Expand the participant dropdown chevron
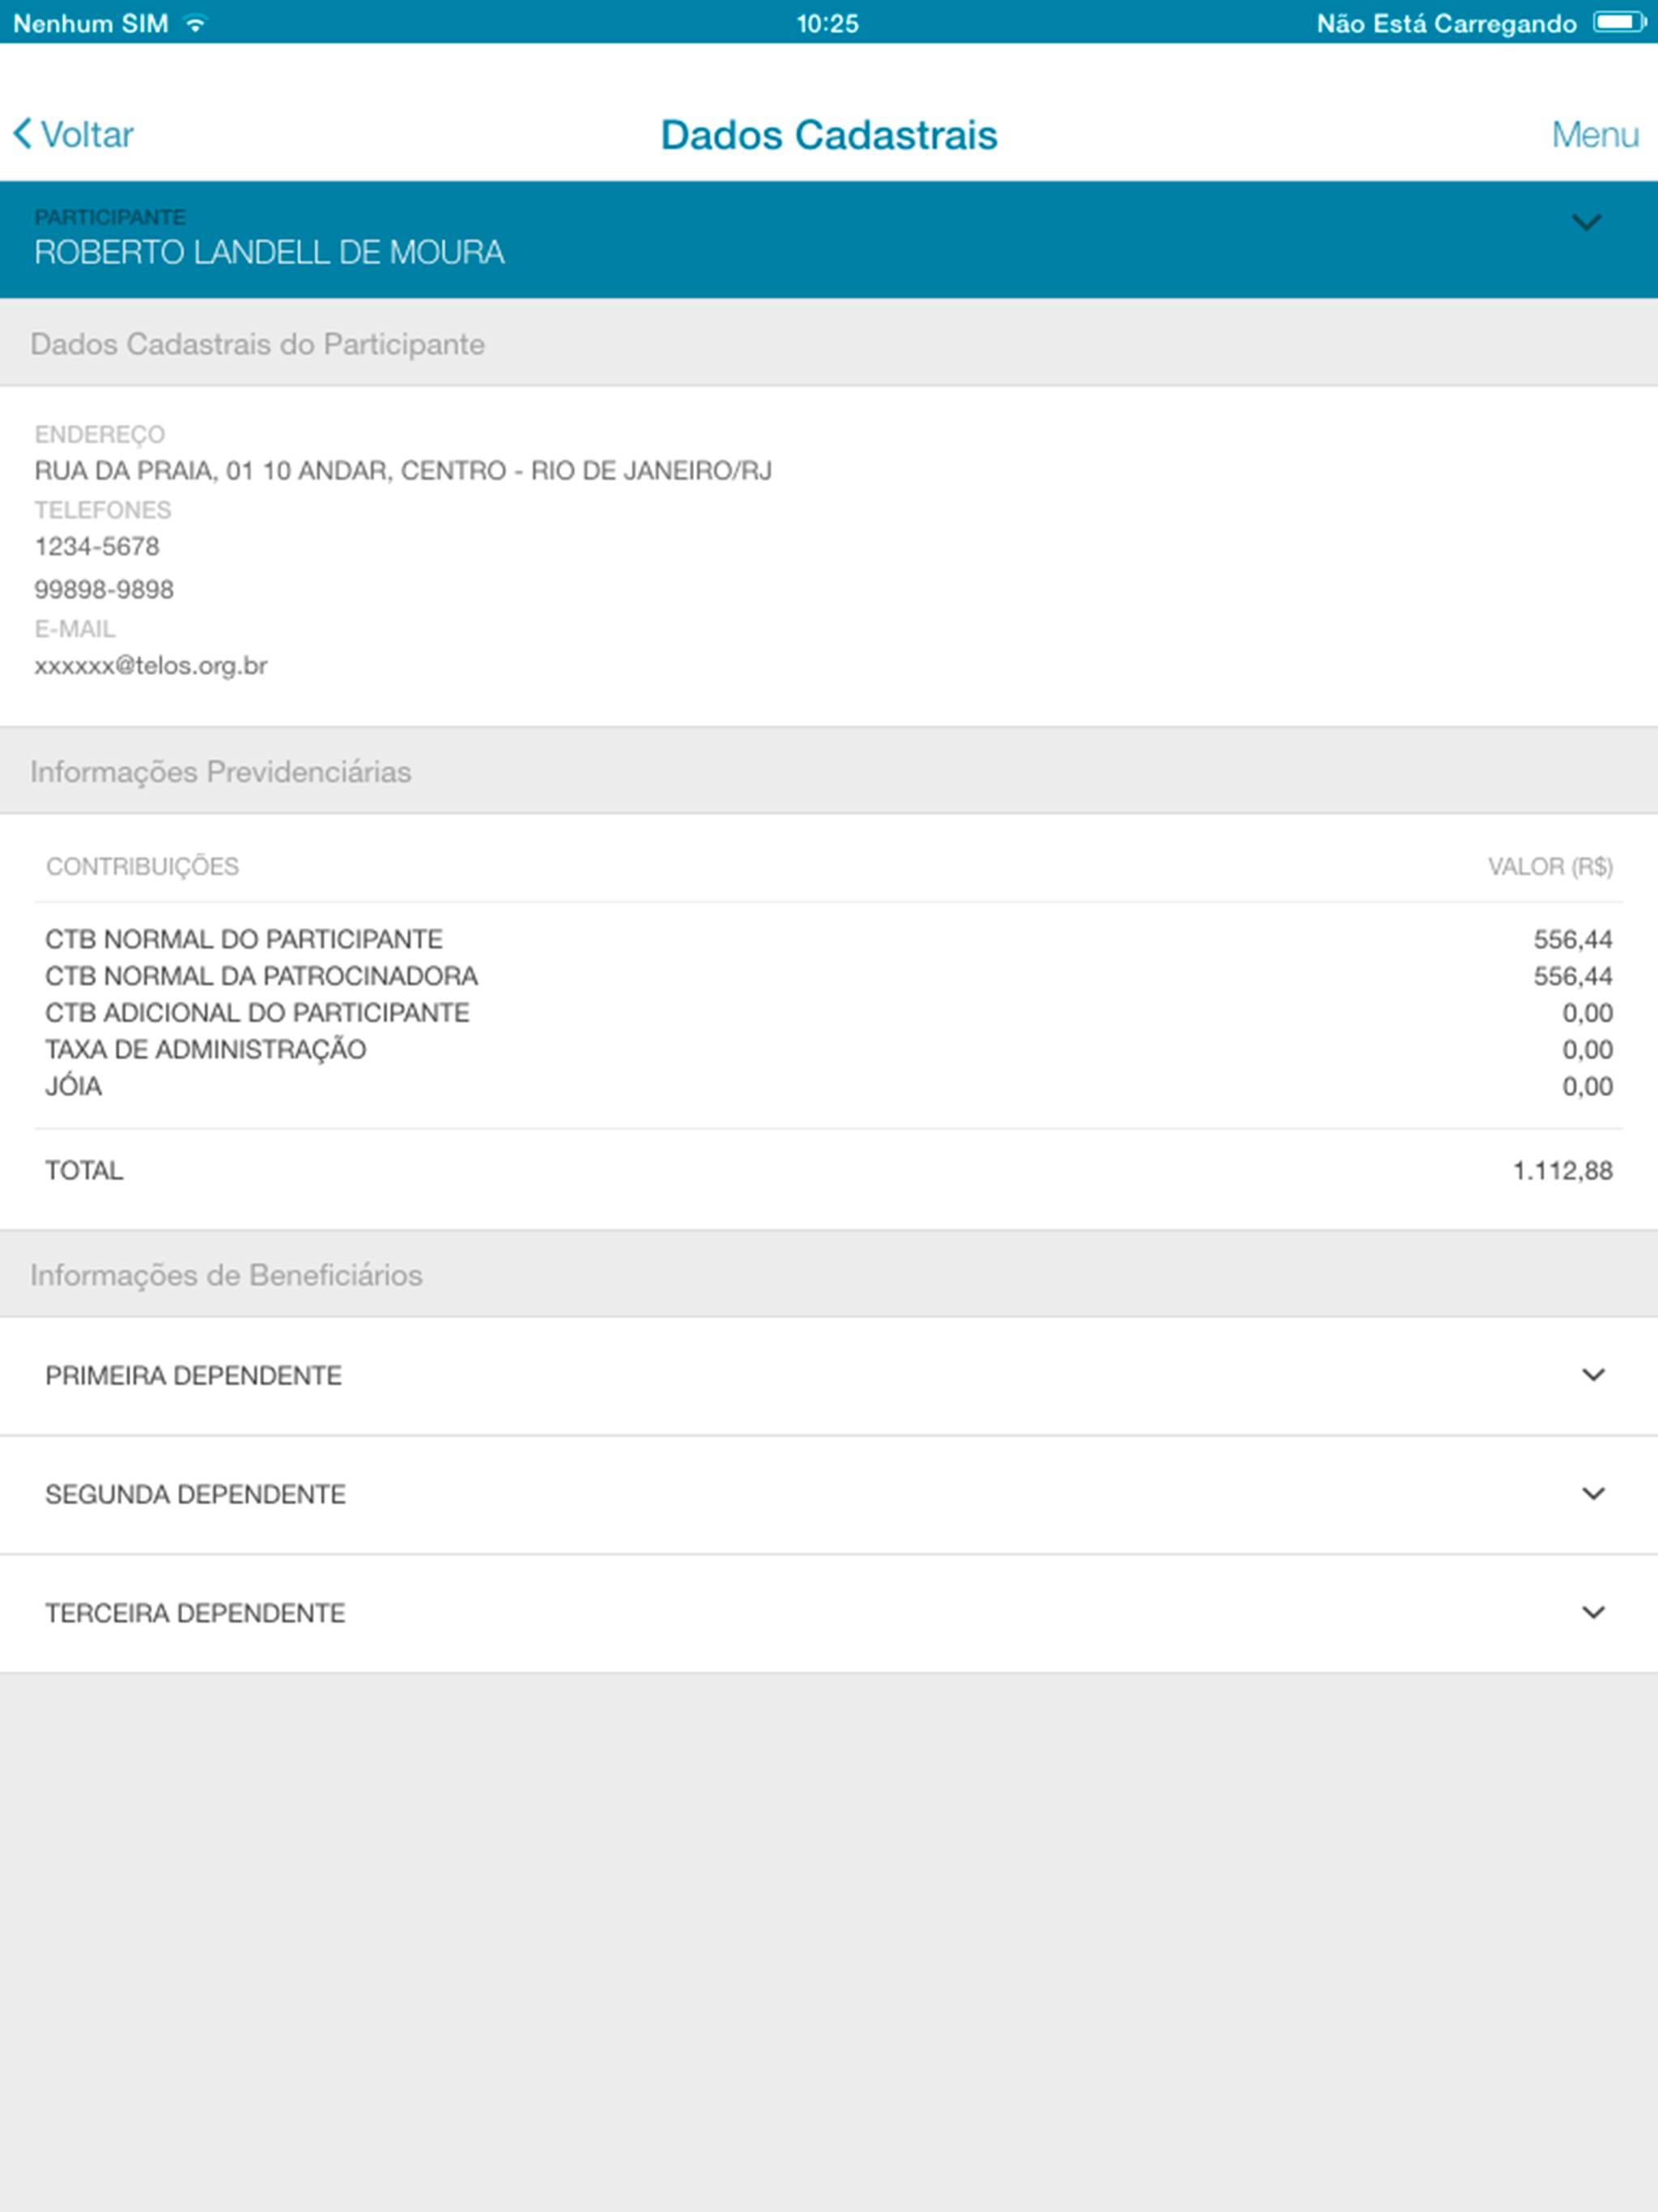 (1586, 222)
